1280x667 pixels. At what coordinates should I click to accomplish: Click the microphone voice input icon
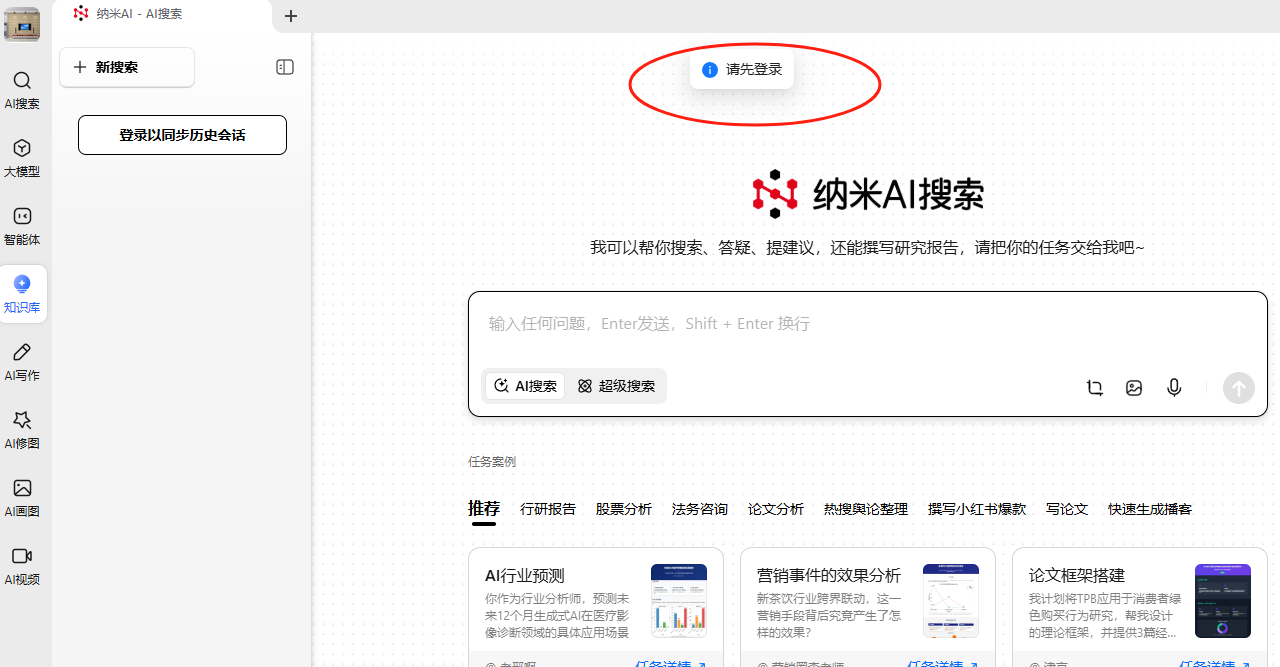tap(1175, 388)
